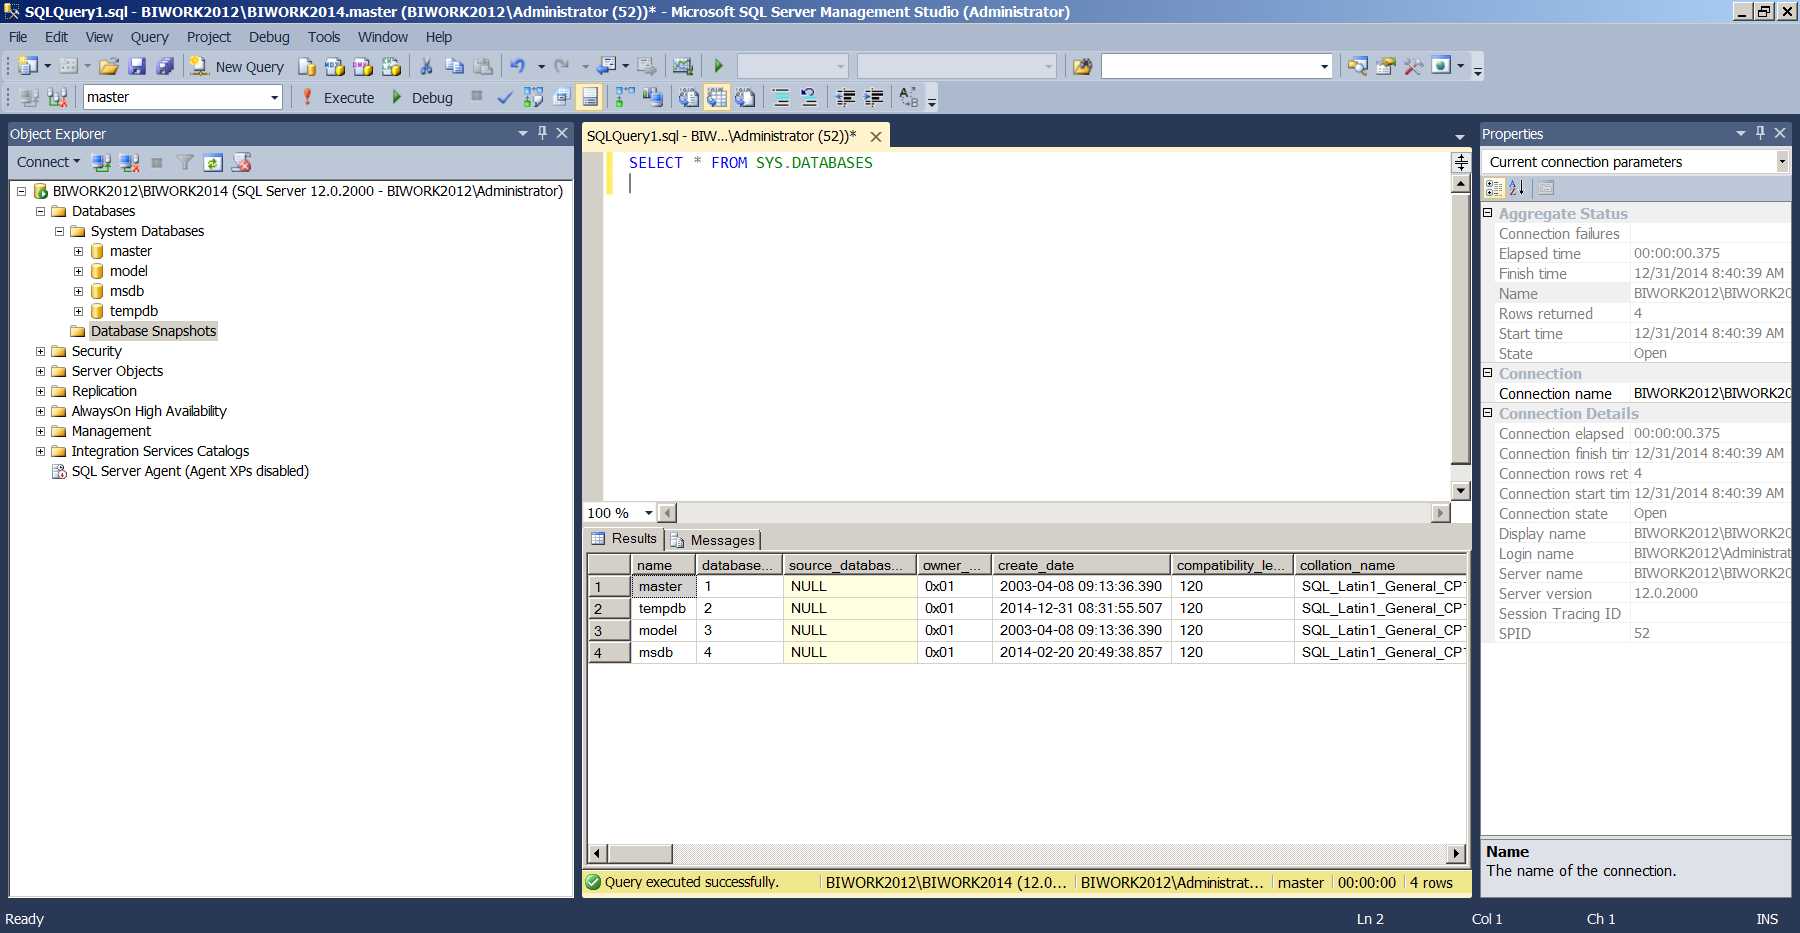Open Activity Monitor icon in top toolbar
1800x933 pixels.
coord(683,66)
